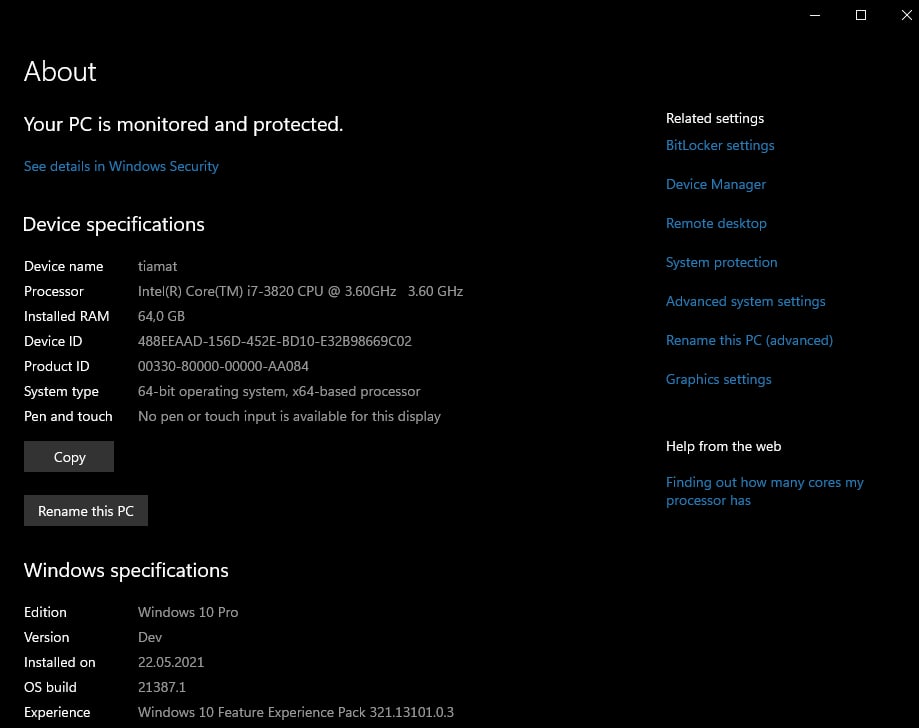919x728 pixels.
Task: Select device name value tiamat
Action: click(157, 266)
